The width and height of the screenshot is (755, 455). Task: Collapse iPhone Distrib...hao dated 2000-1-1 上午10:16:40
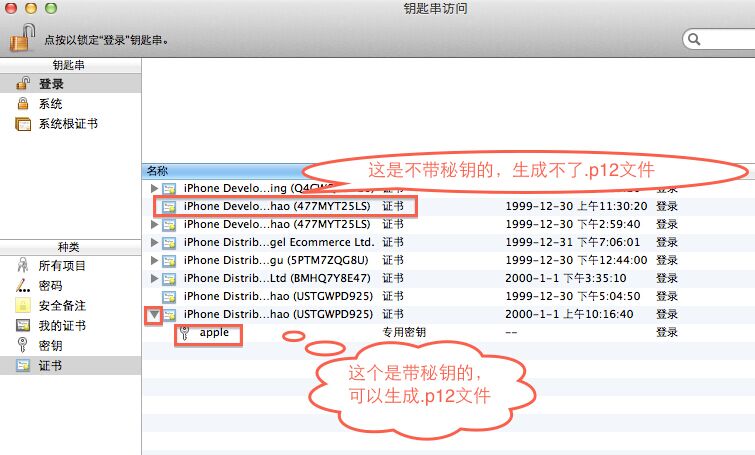(154, 315)
